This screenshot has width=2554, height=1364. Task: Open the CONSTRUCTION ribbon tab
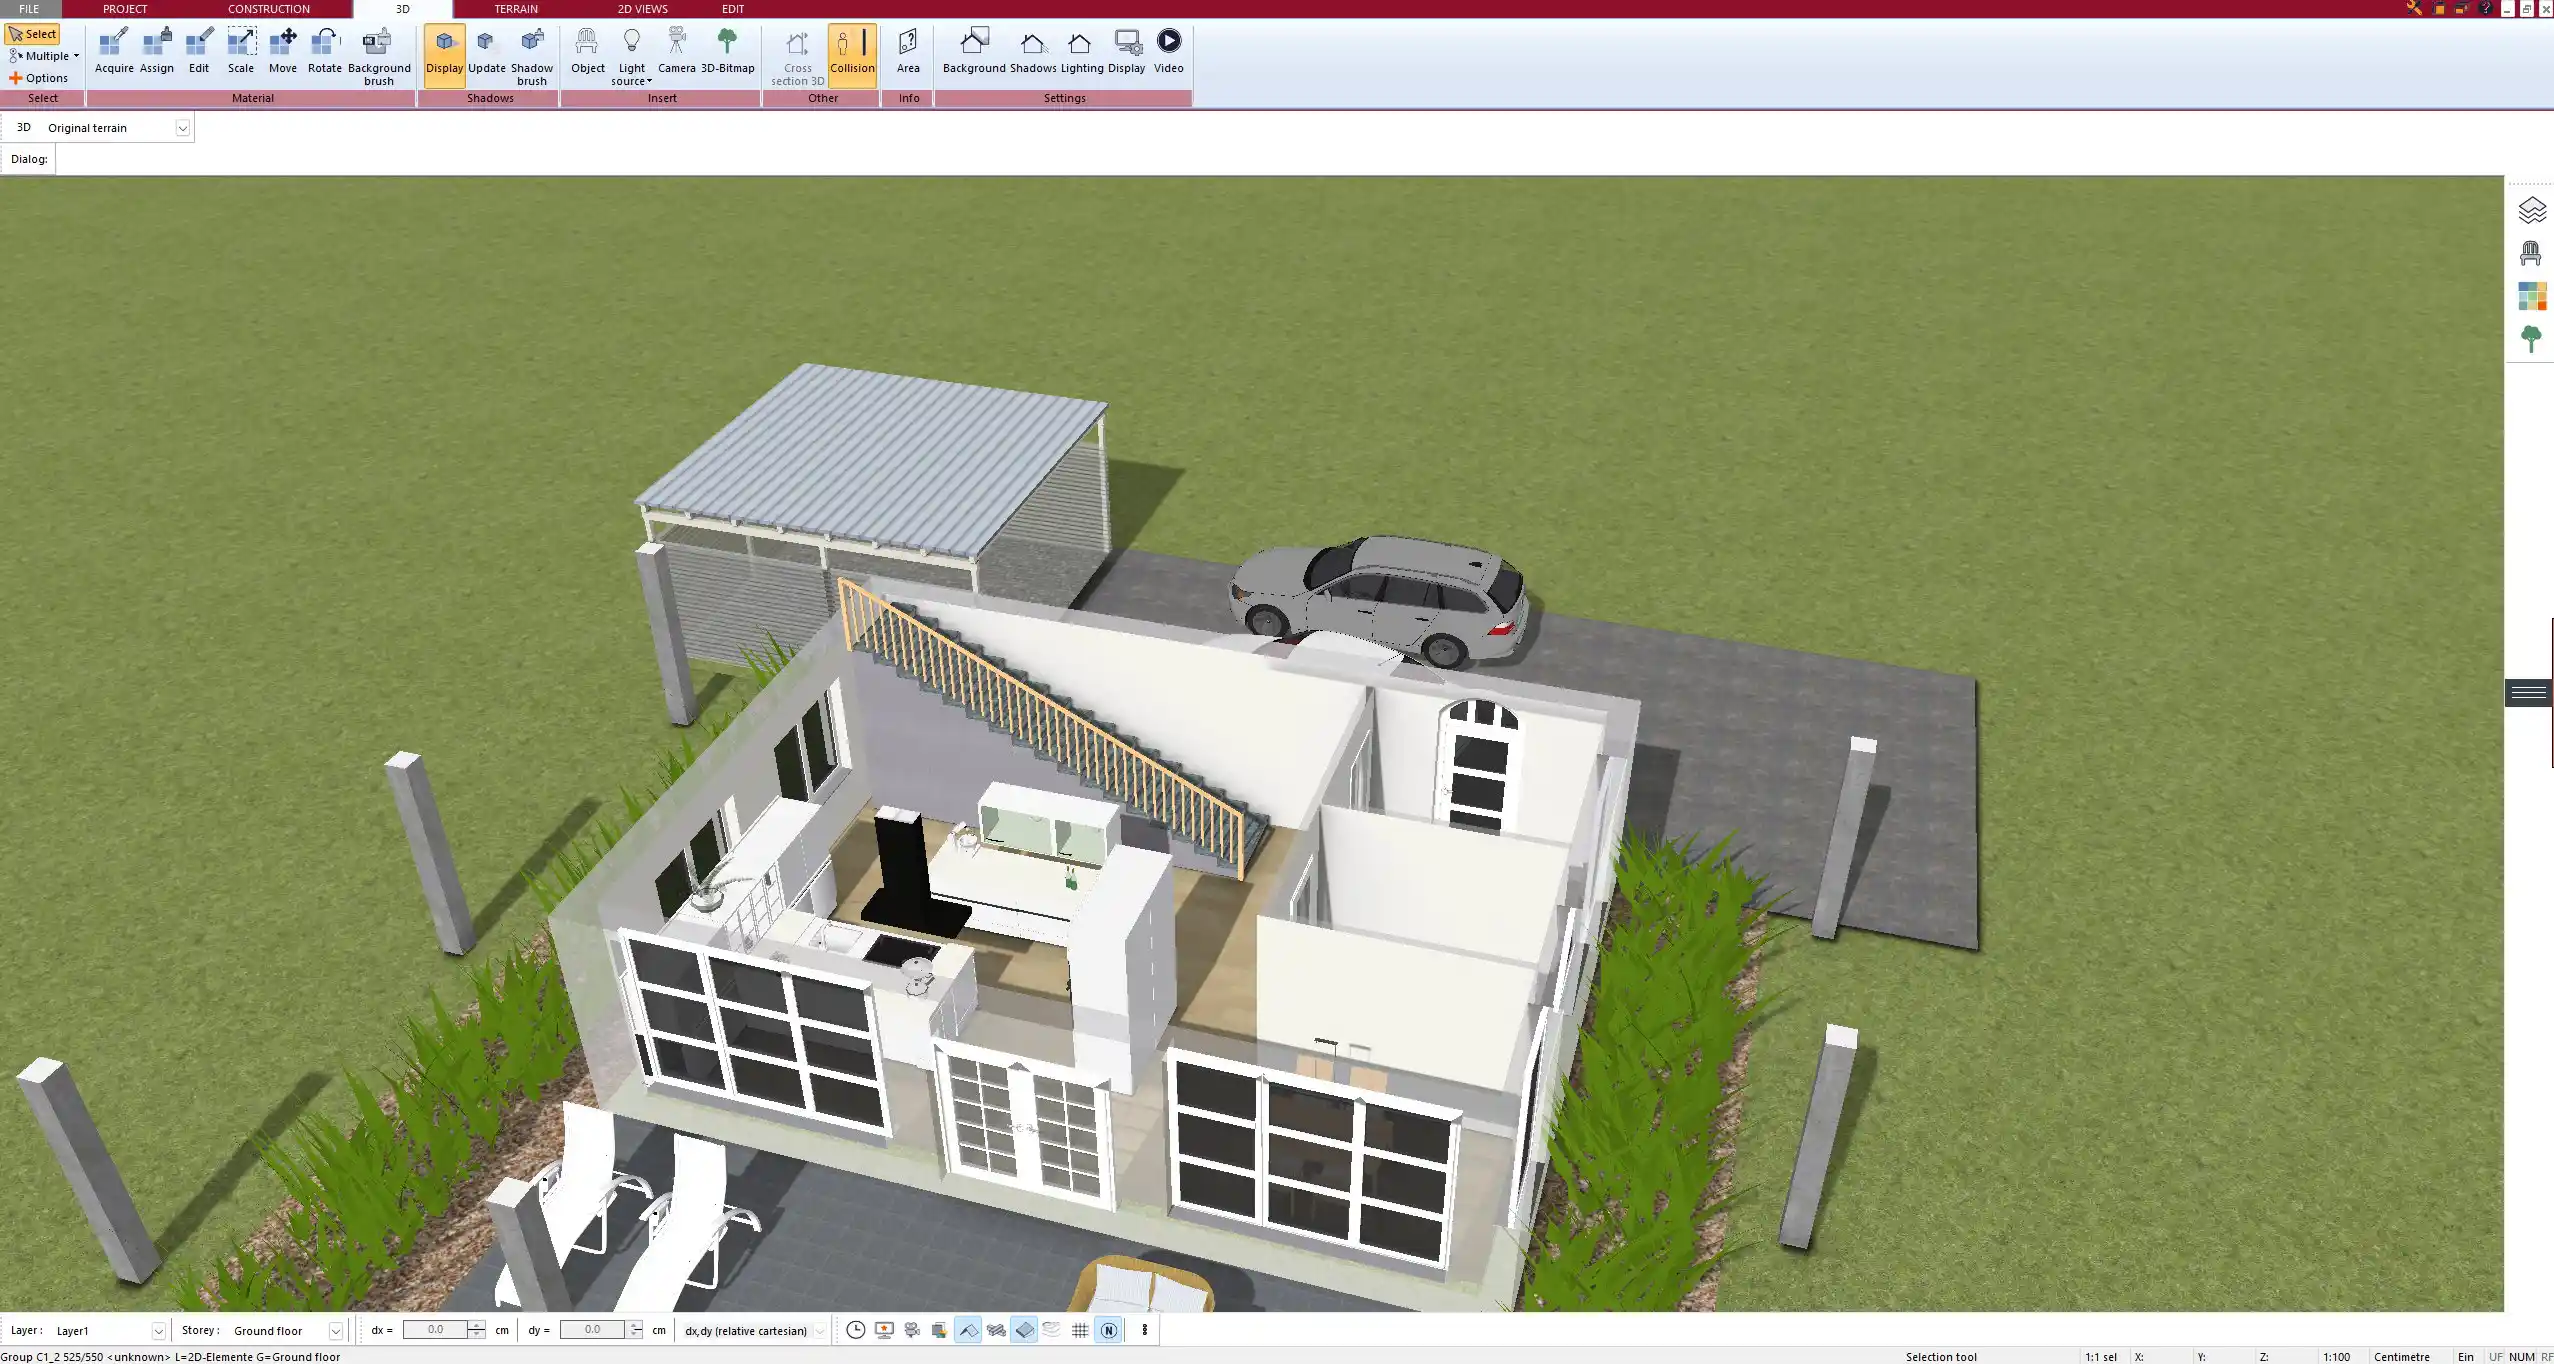point(268,9)
